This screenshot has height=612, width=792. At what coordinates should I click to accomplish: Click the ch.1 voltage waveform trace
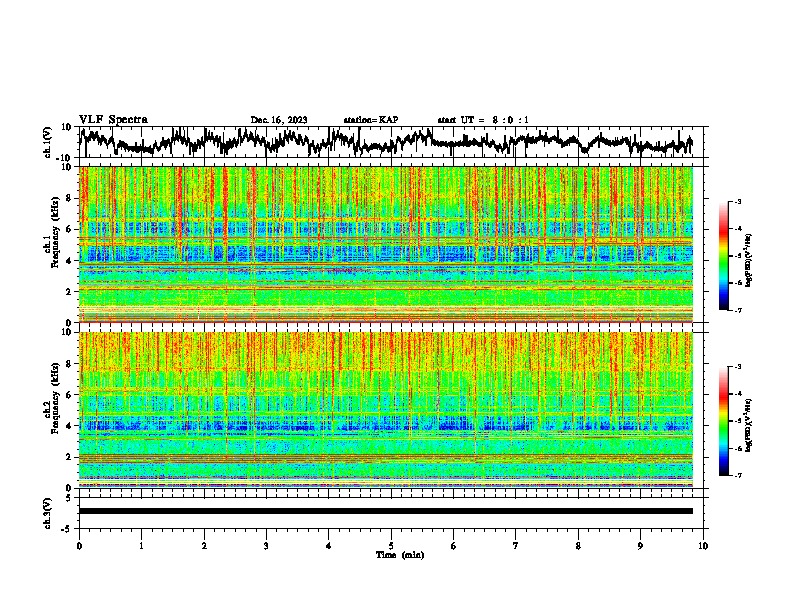(x=386, y=142)
